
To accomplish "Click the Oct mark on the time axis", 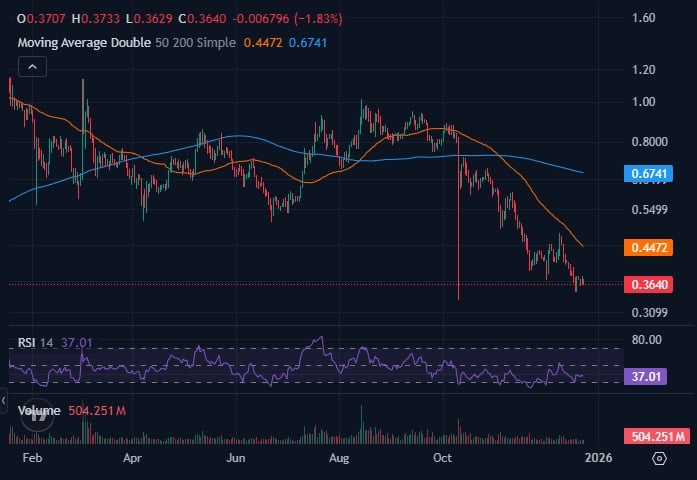I will (x=441, y=458).
